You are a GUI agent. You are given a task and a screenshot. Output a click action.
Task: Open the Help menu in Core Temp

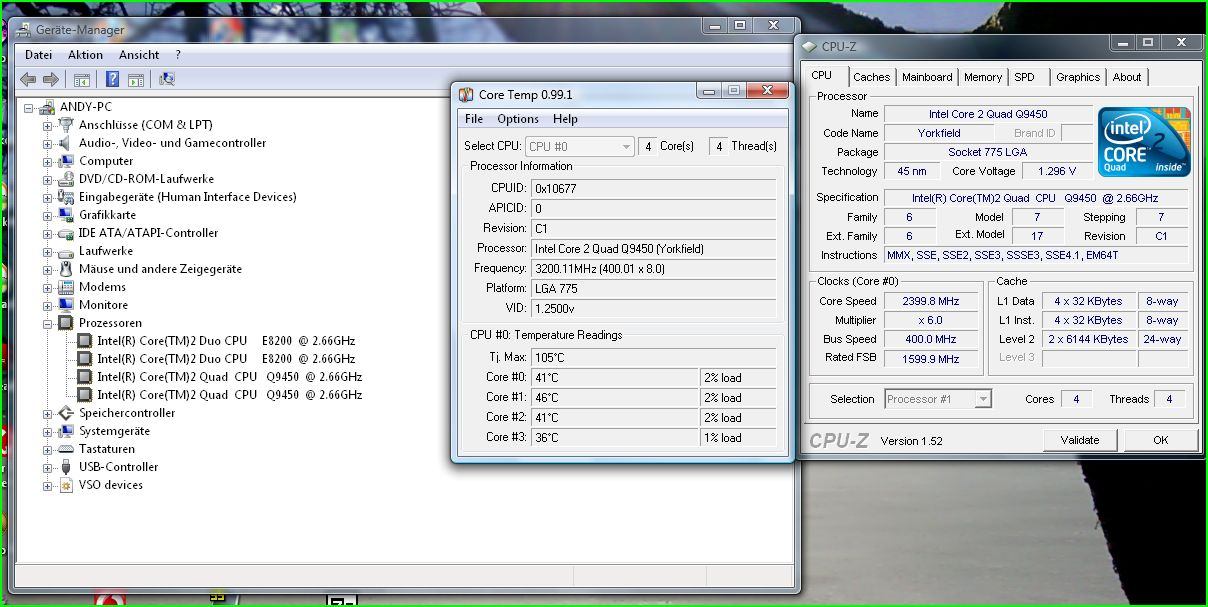pos(565,119)
